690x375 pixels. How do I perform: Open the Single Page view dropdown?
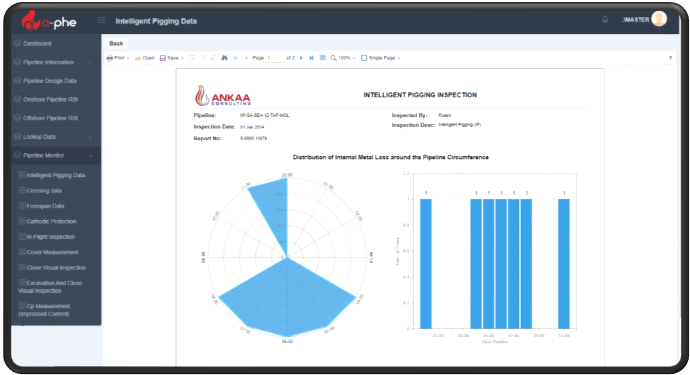[x=381, y=58]
